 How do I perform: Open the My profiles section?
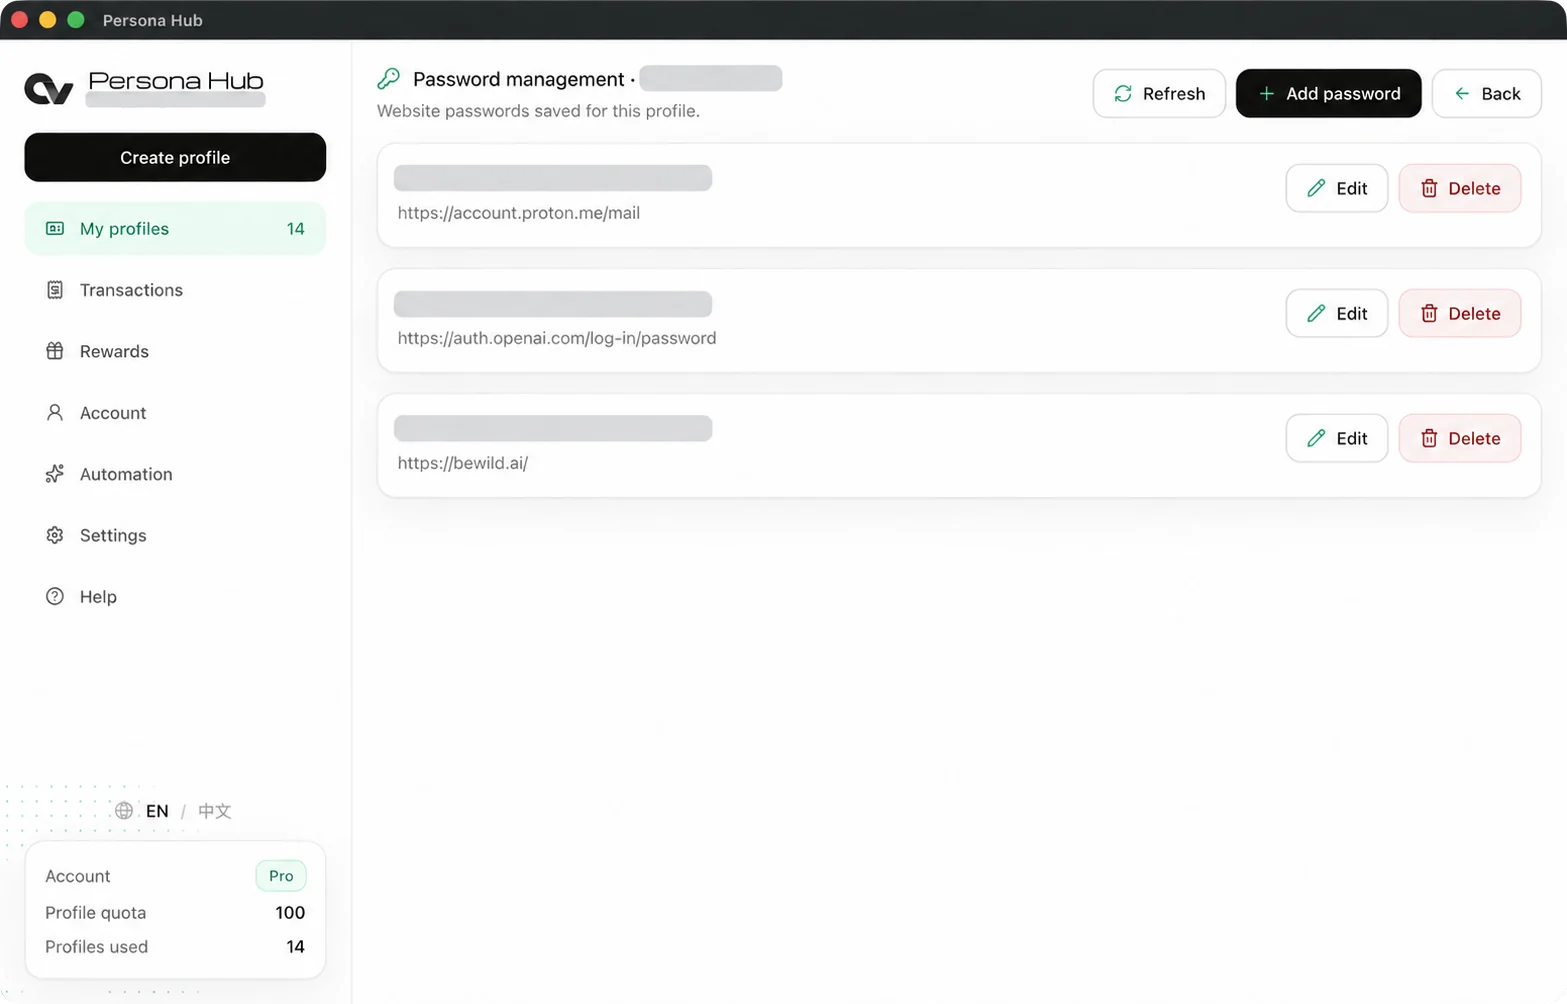coord(175,228)
